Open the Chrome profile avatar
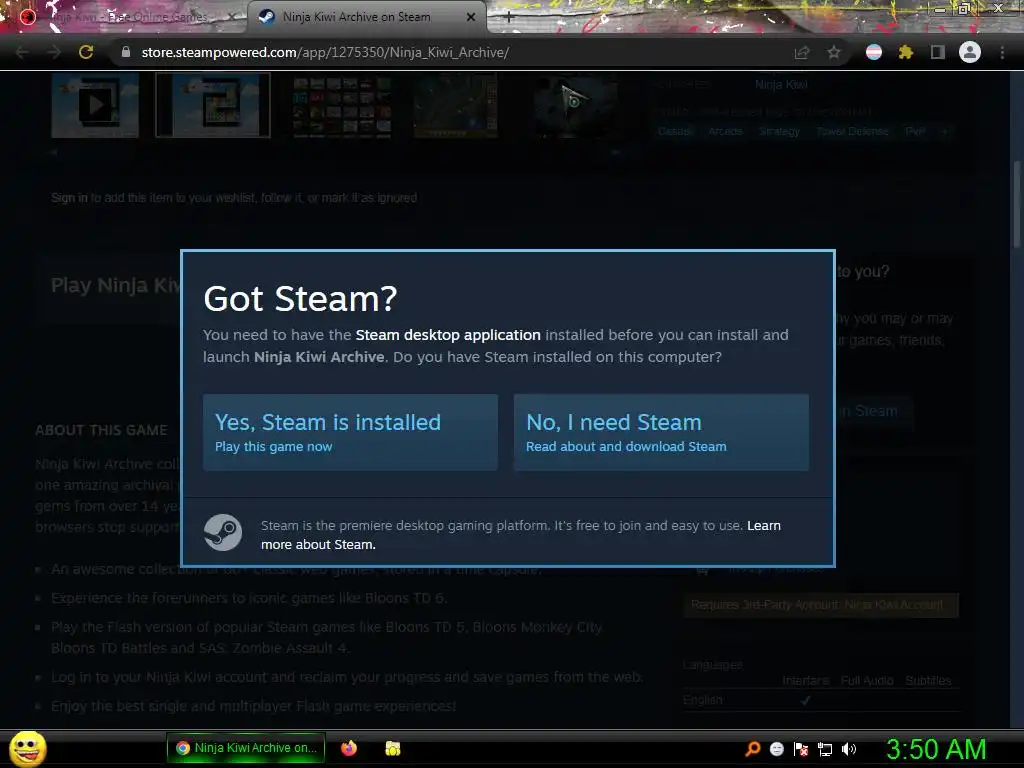1024x768 pixels. click(969, 52)
